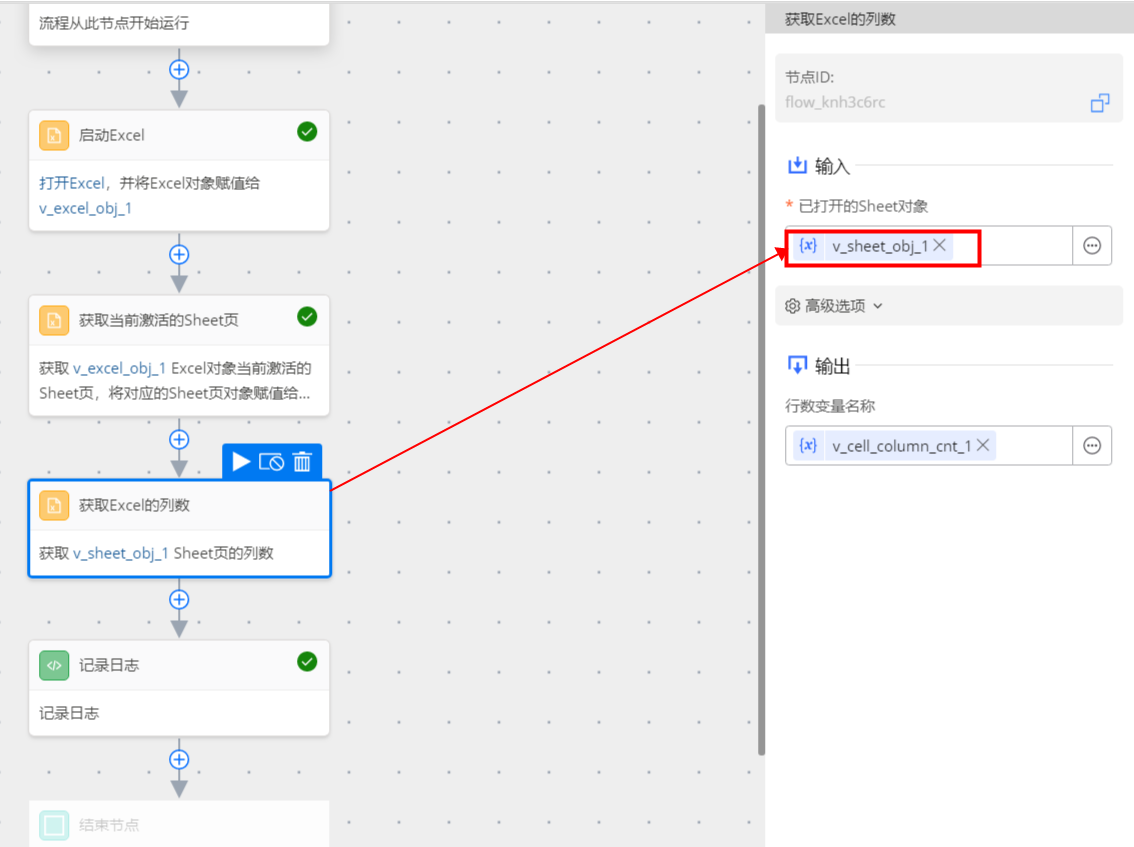The width and height of the screenshot is (1134, 847).
Task: Open variable picker for 行数变量名称 output
Action: point(1092,446)
